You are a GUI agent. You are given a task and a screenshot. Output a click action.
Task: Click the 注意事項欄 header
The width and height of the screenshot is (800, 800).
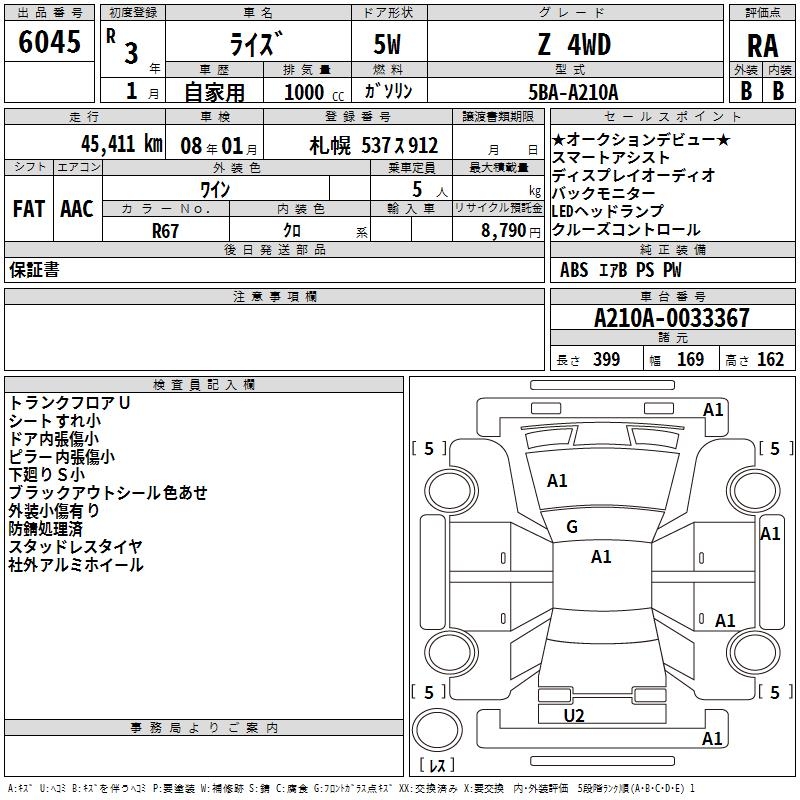pos(275,296)
